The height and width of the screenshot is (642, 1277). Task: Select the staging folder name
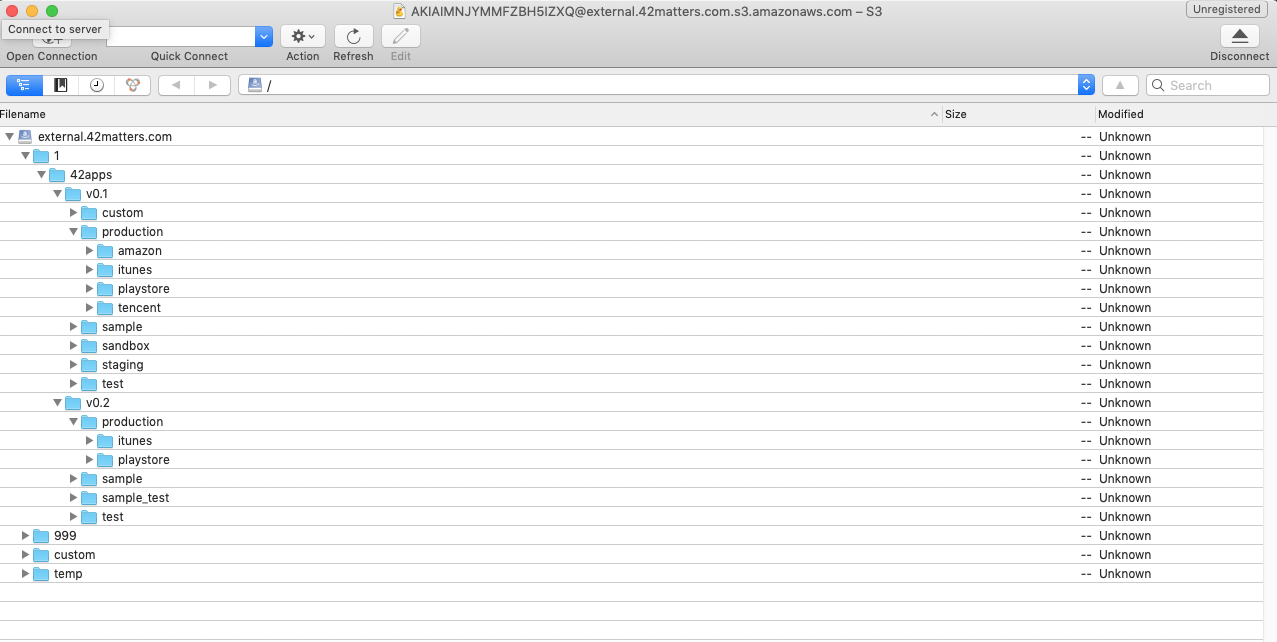(x=123, y=365)
